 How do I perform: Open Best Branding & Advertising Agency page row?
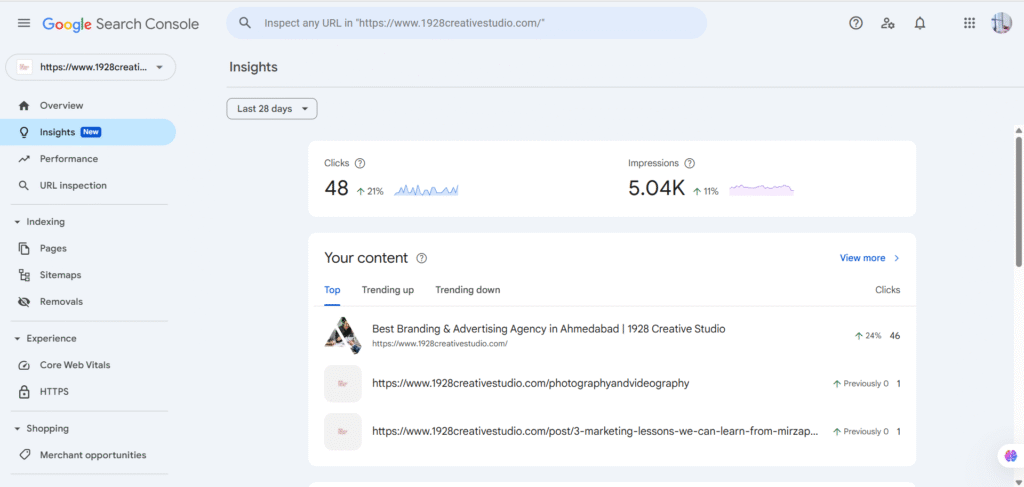coord(612,336)
